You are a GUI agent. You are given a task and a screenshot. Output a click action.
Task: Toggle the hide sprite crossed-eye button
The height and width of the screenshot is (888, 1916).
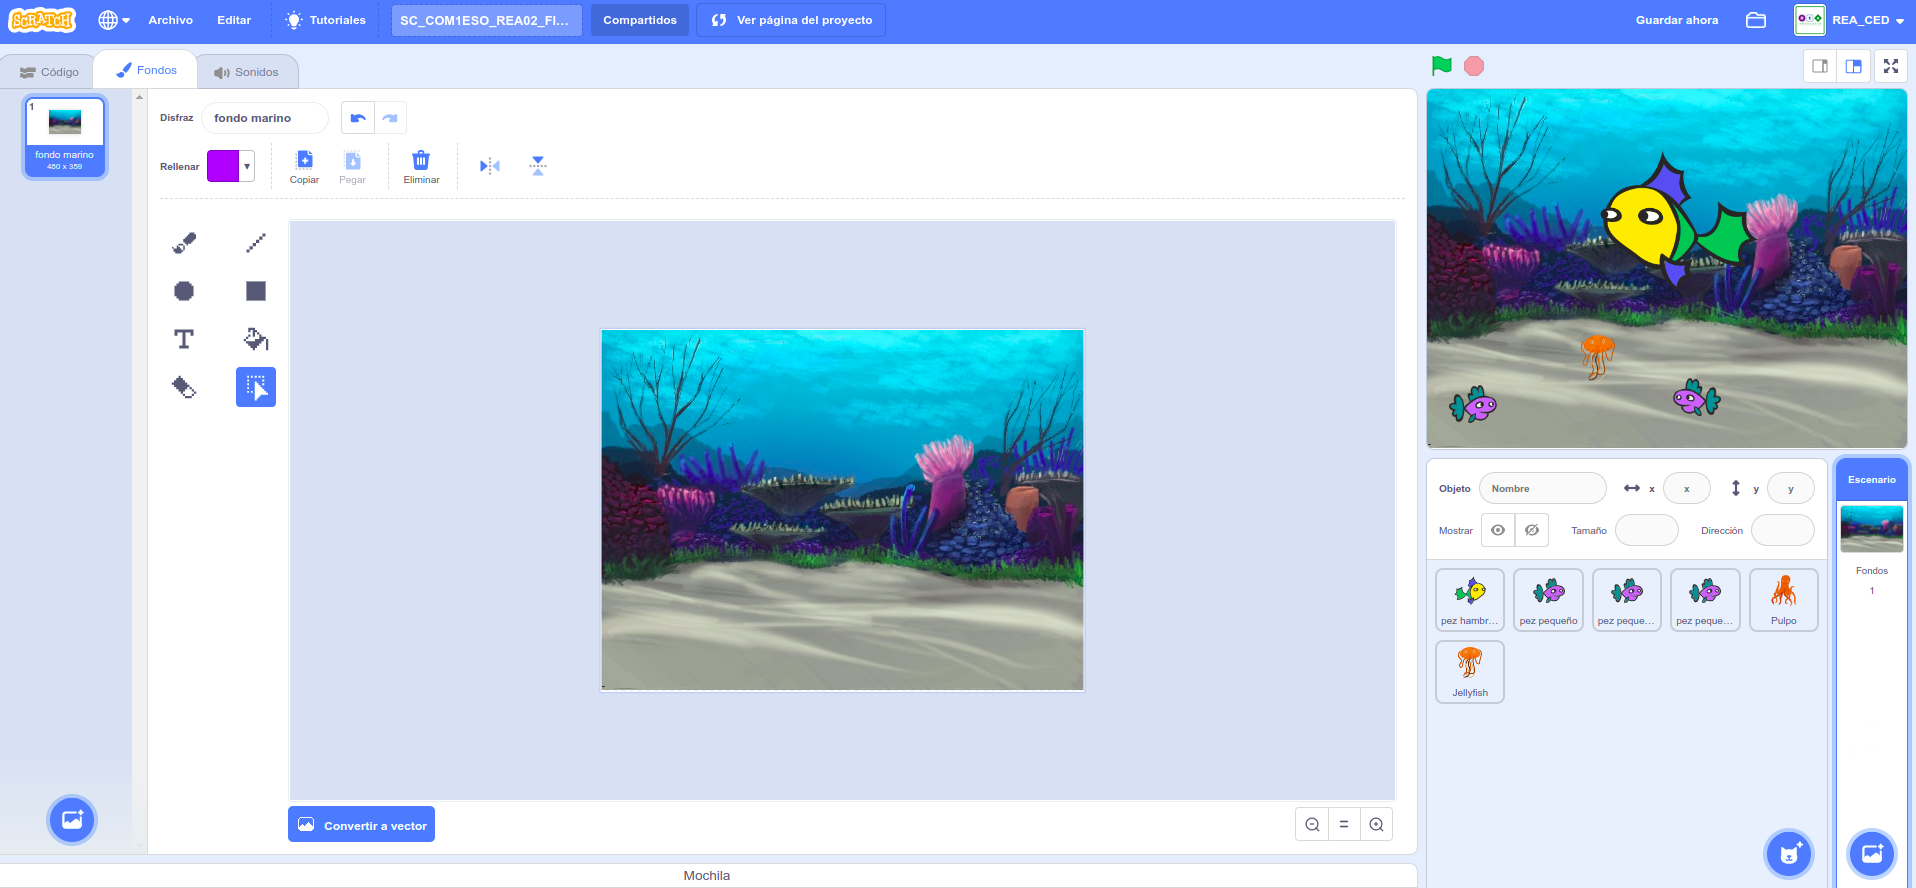[1532, 530]
